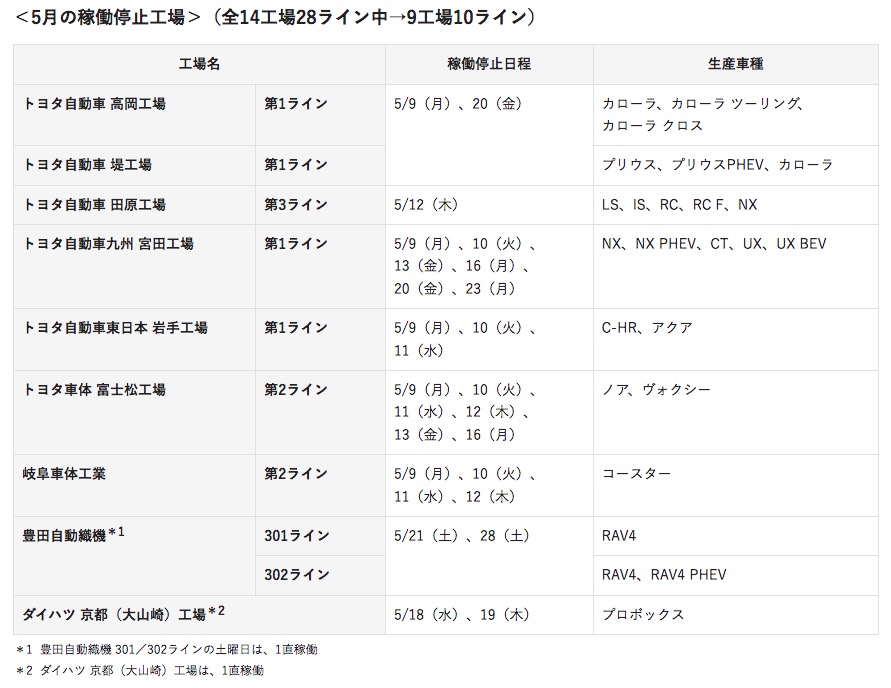Select the トヨタ自動車九州 宮田工場 cell

[135, 266]
